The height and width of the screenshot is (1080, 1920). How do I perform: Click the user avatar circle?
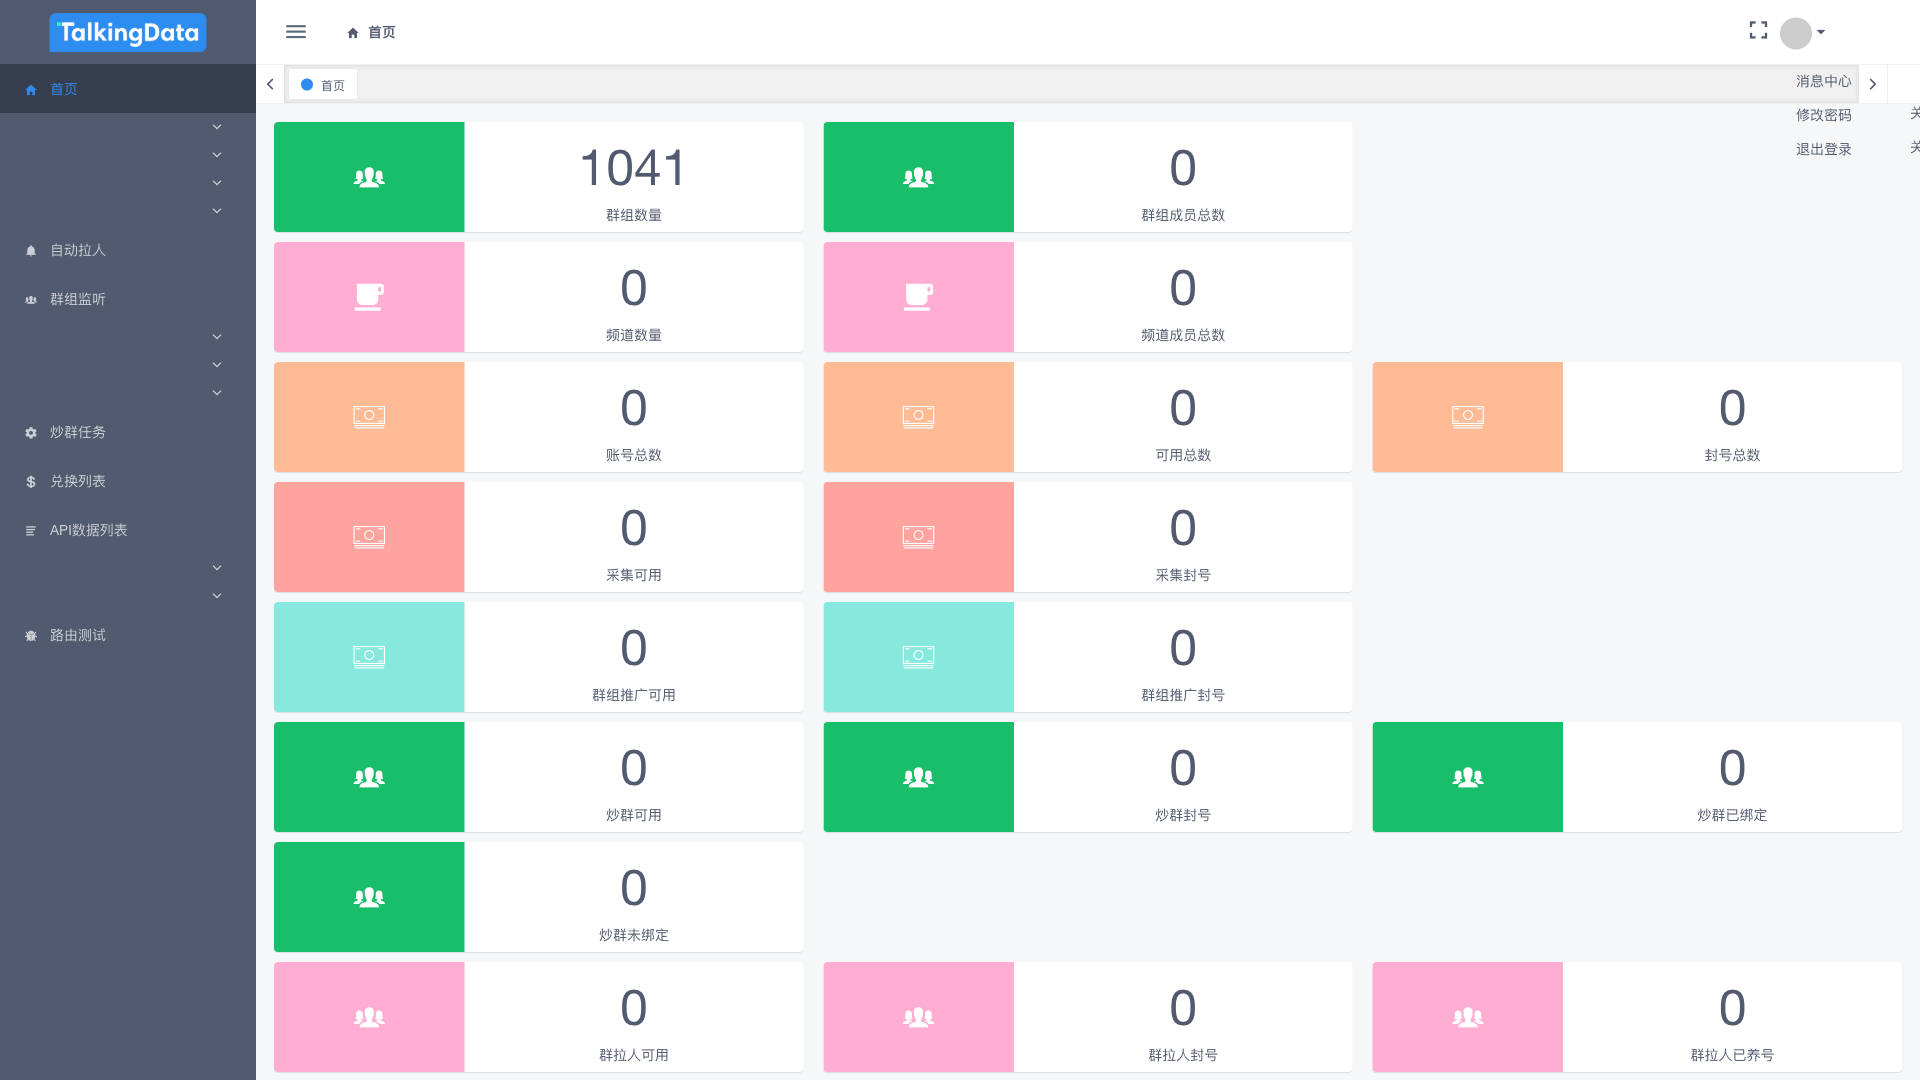click(1795, 33)
